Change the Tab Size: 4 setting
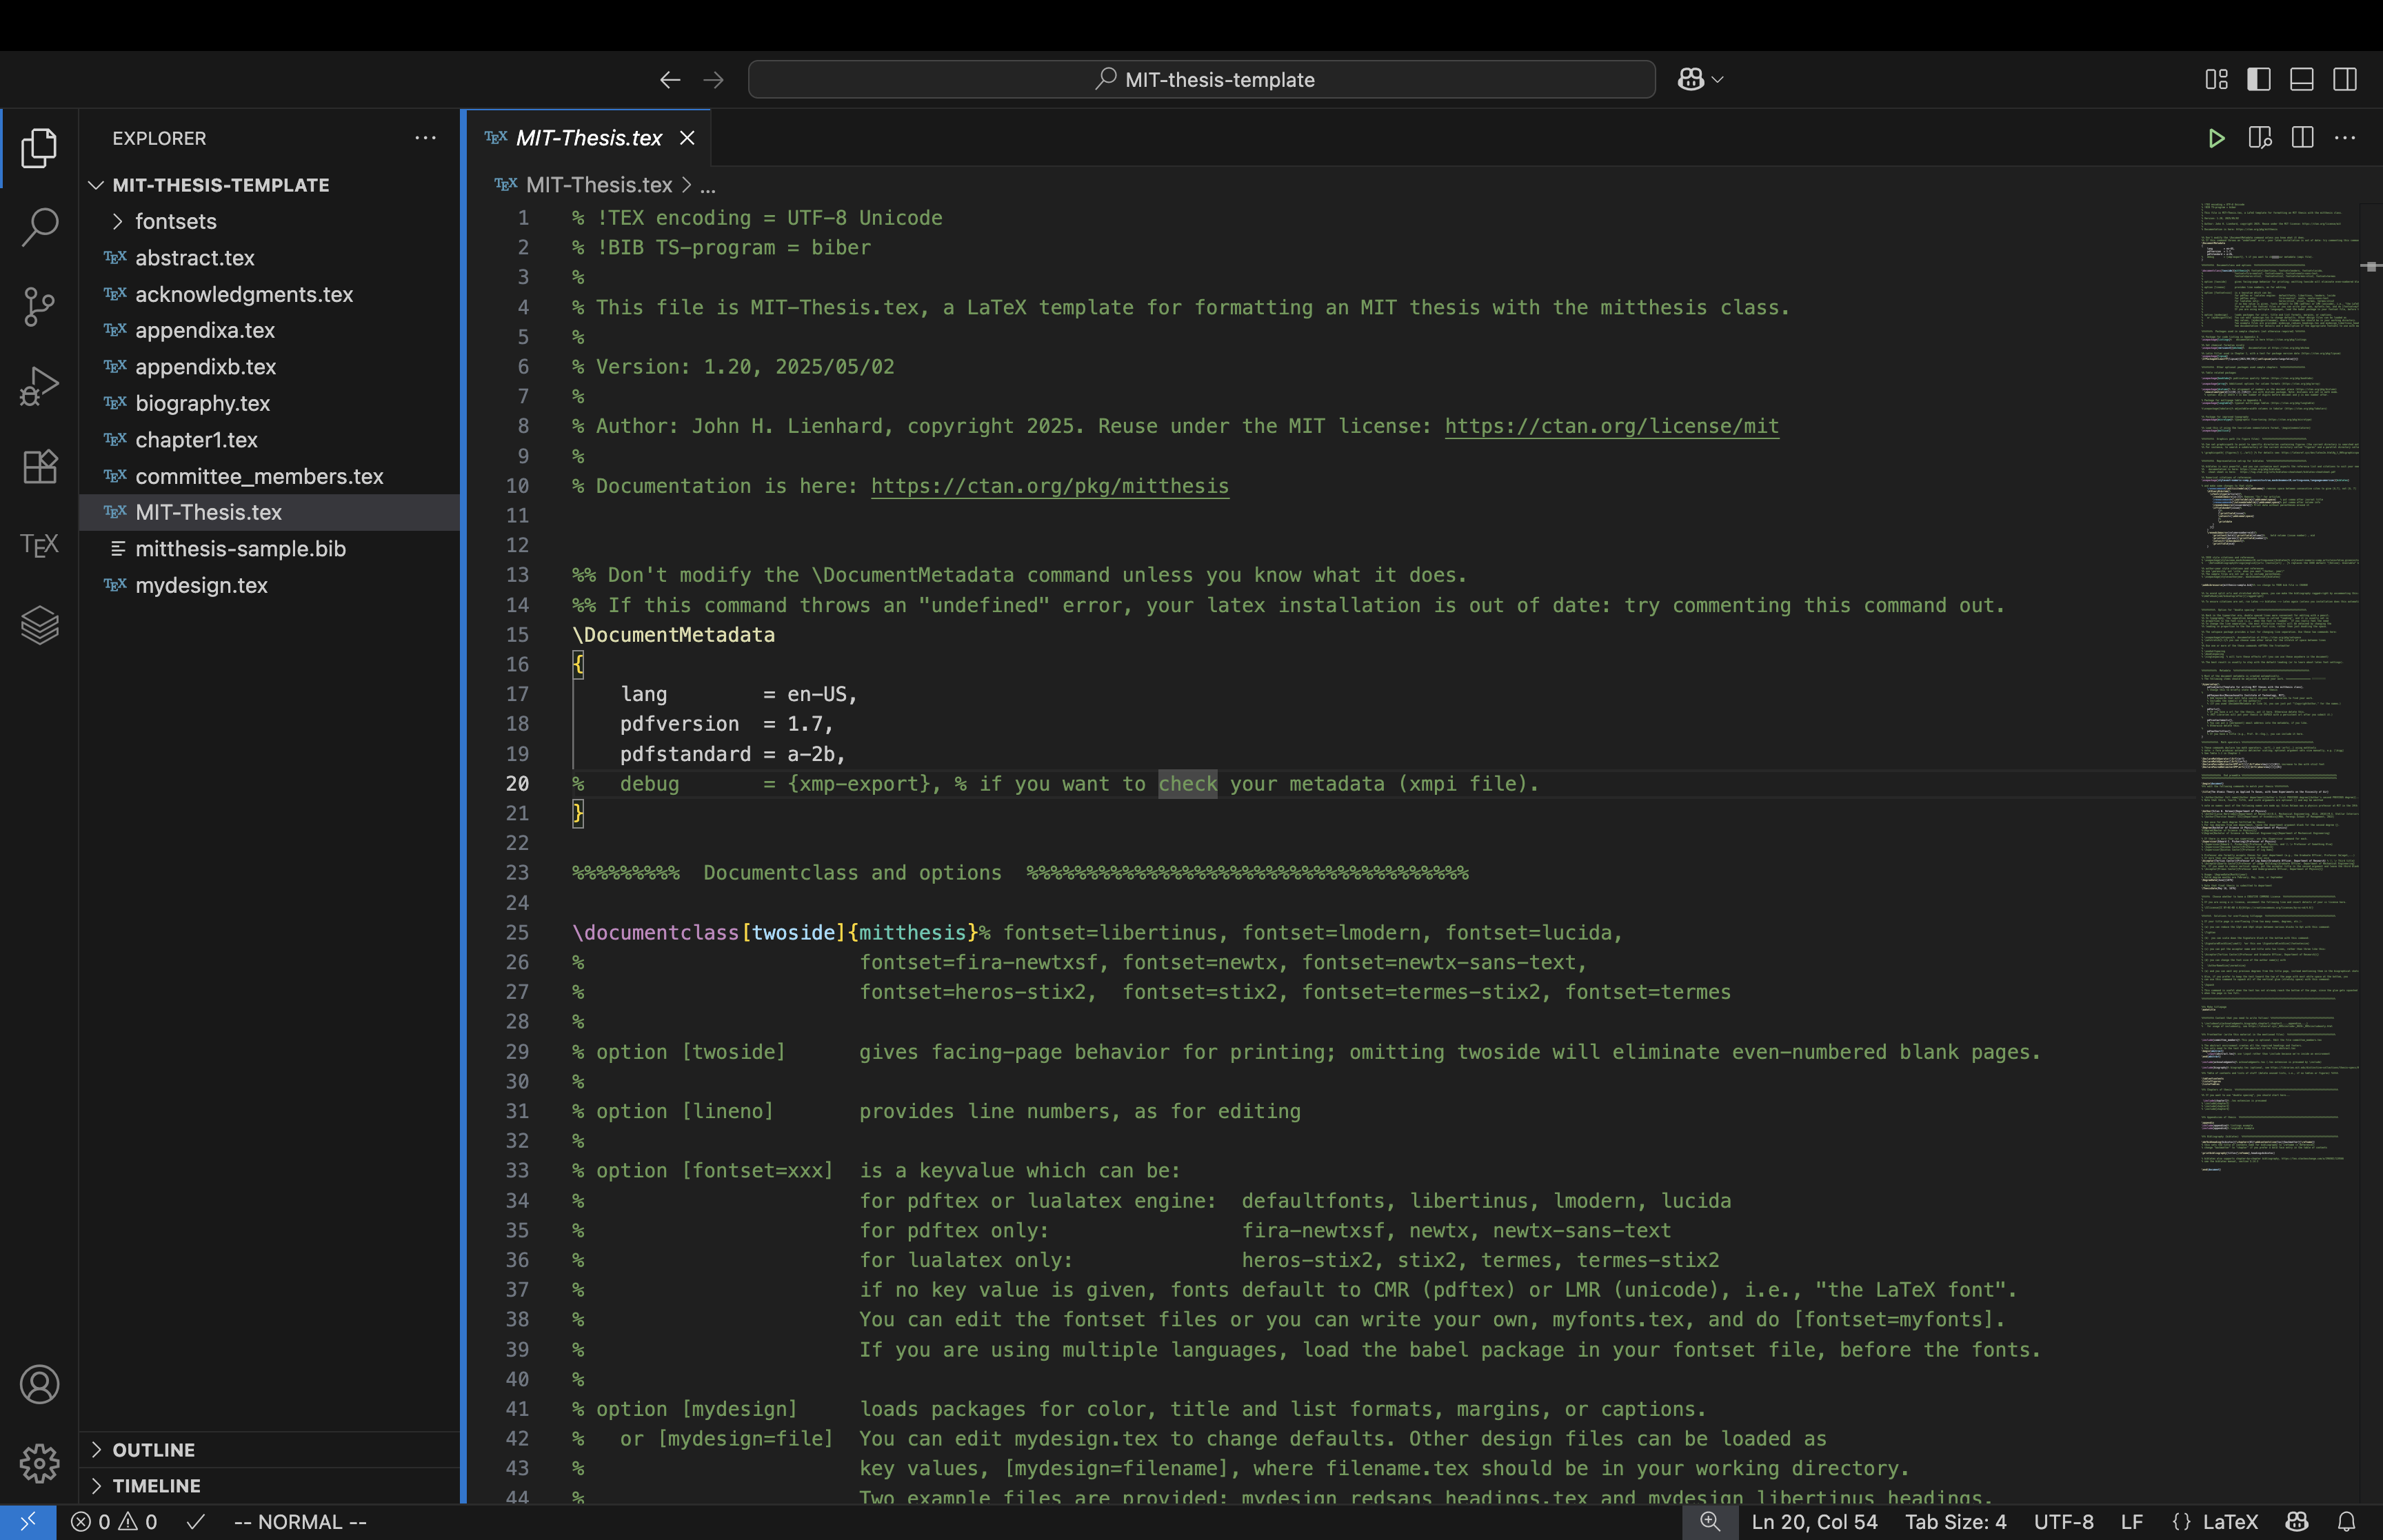Image resolution: width=2383 pixels, height=1540 pixels. 1955,1522
